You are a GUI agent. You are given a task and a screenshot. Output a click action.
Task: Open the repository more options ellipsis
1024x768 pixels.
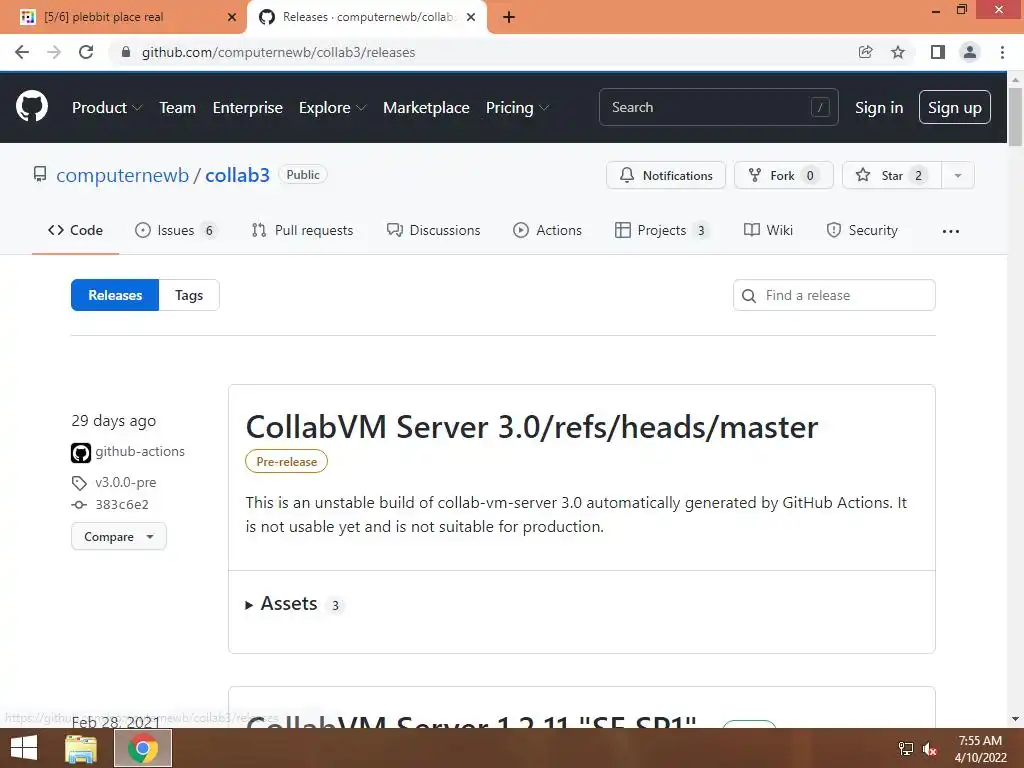point(951,231)
